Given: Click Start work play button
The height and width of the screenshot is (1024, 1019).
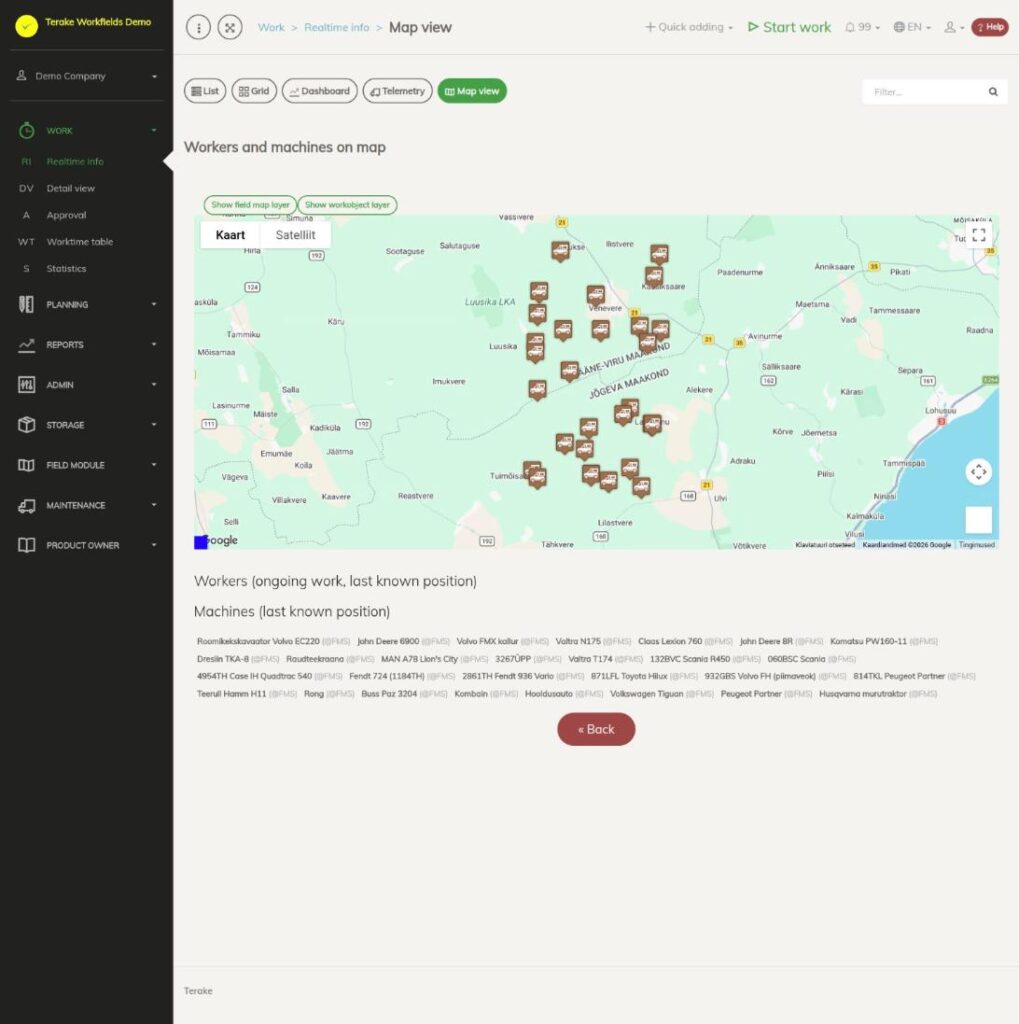Looking at the screenshot, I should click(789, 27).
